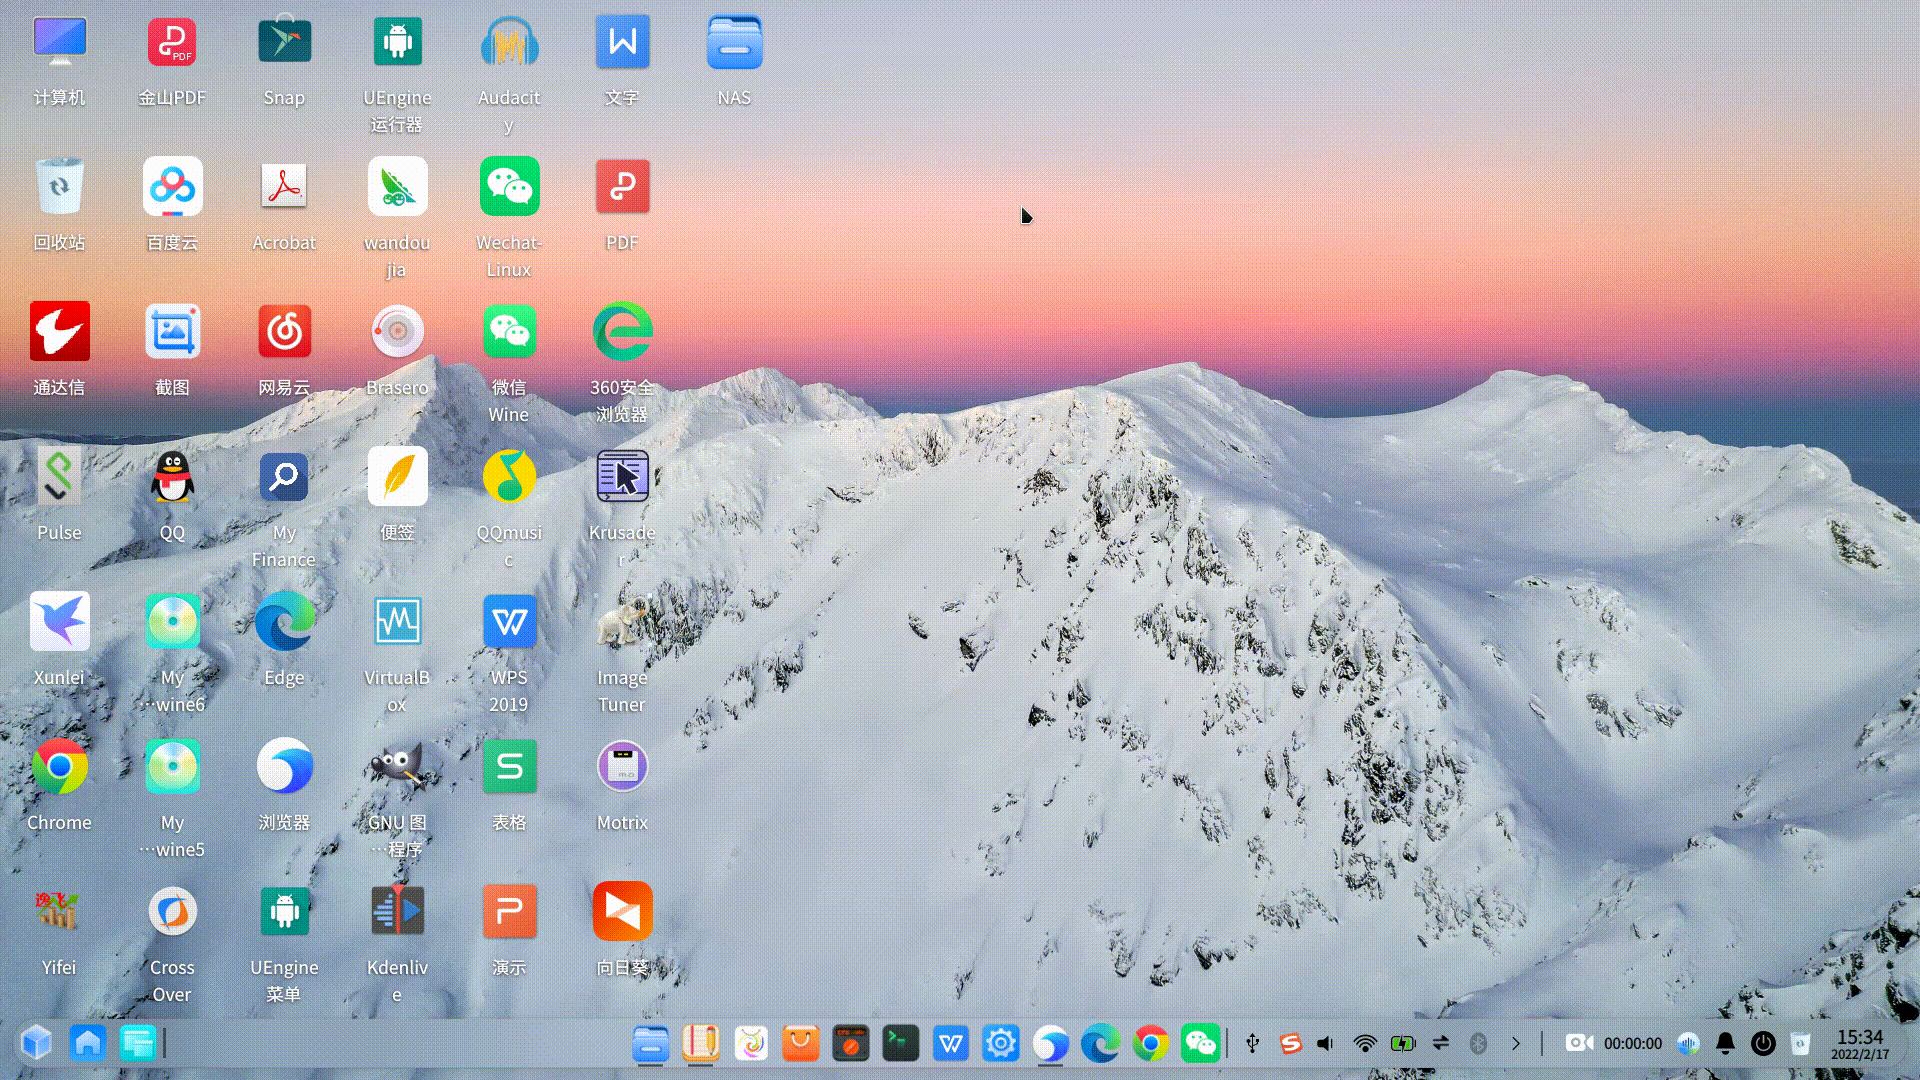
Task: Toggle Wi-Fi from the system tray
Action: point(1367,1043)
